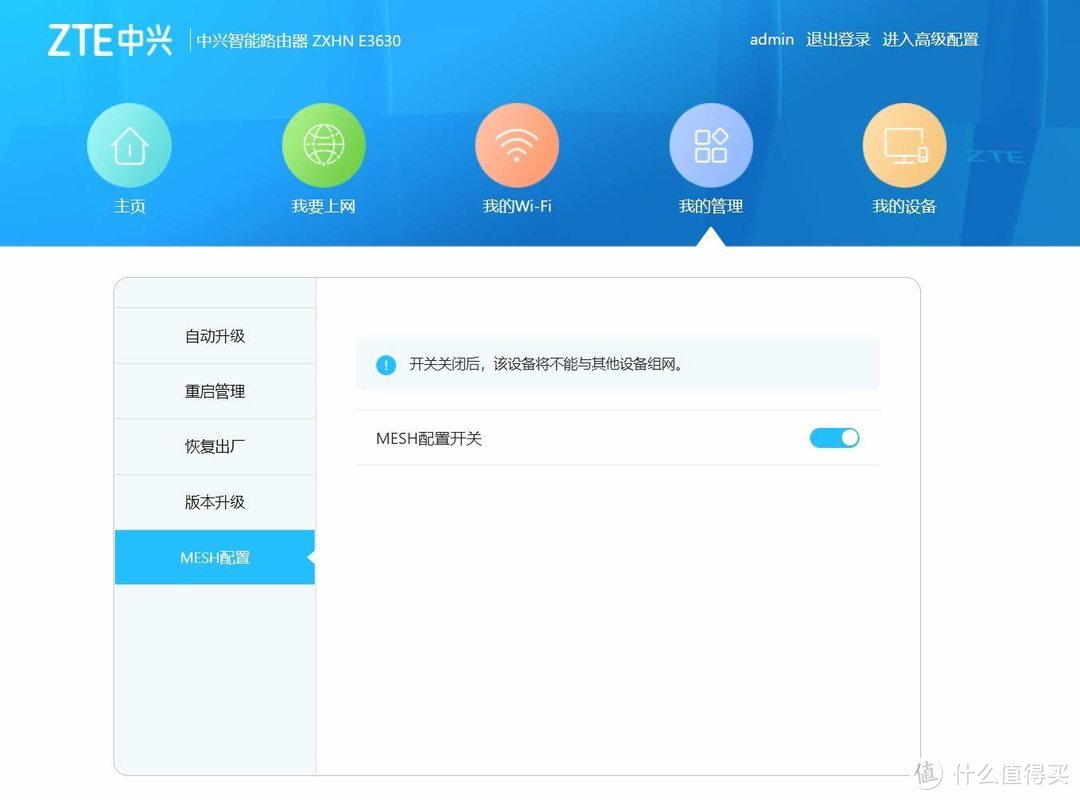Click the ZTE中兴 logo
The width and height of the screenshot is (1080, 800).
coord(110,40)
